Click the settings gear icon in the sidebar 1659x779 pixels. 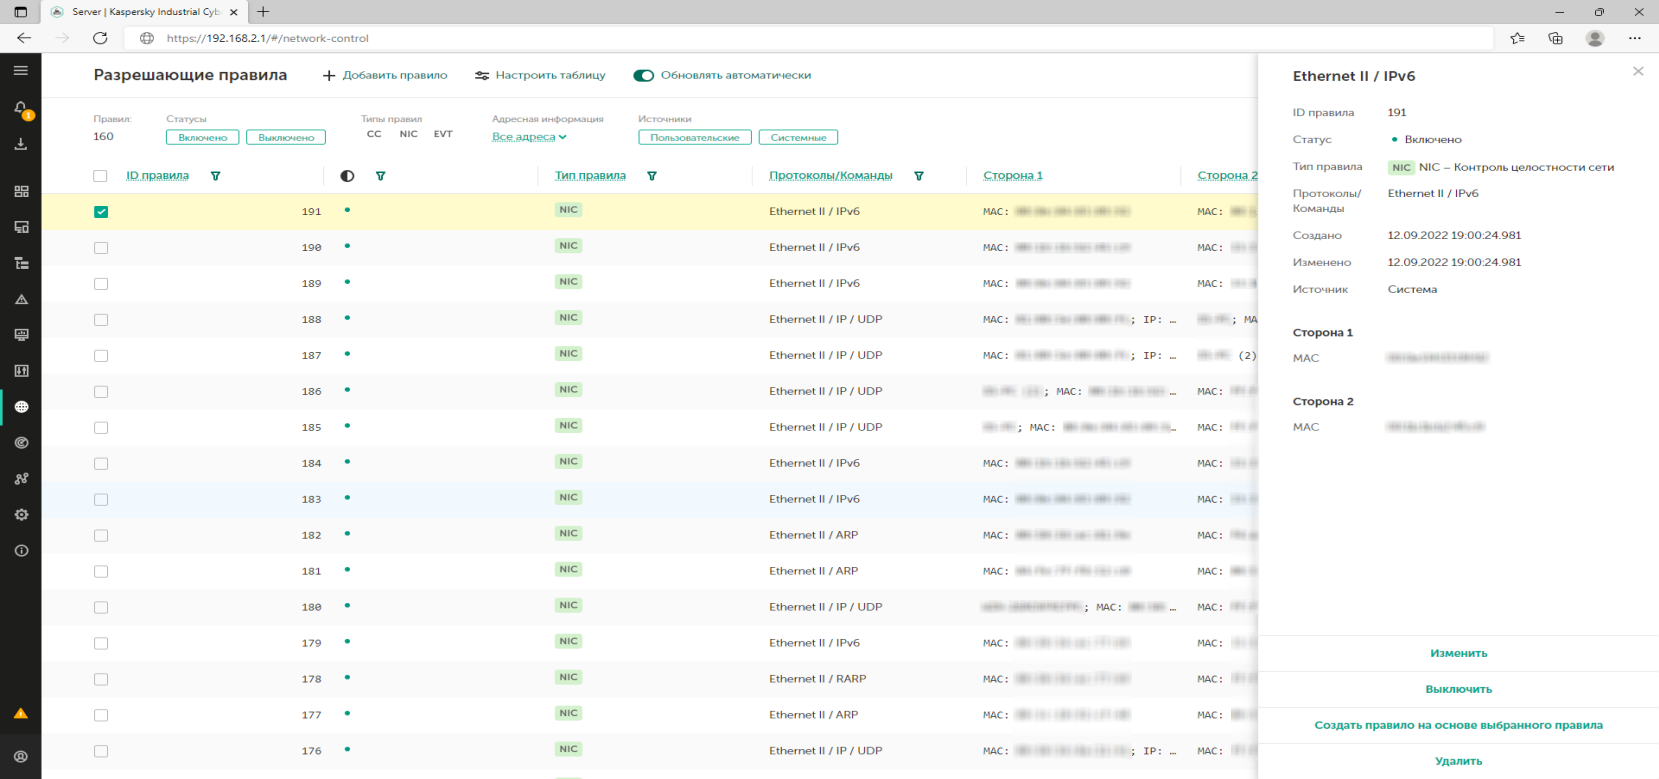tap(21, 515)
